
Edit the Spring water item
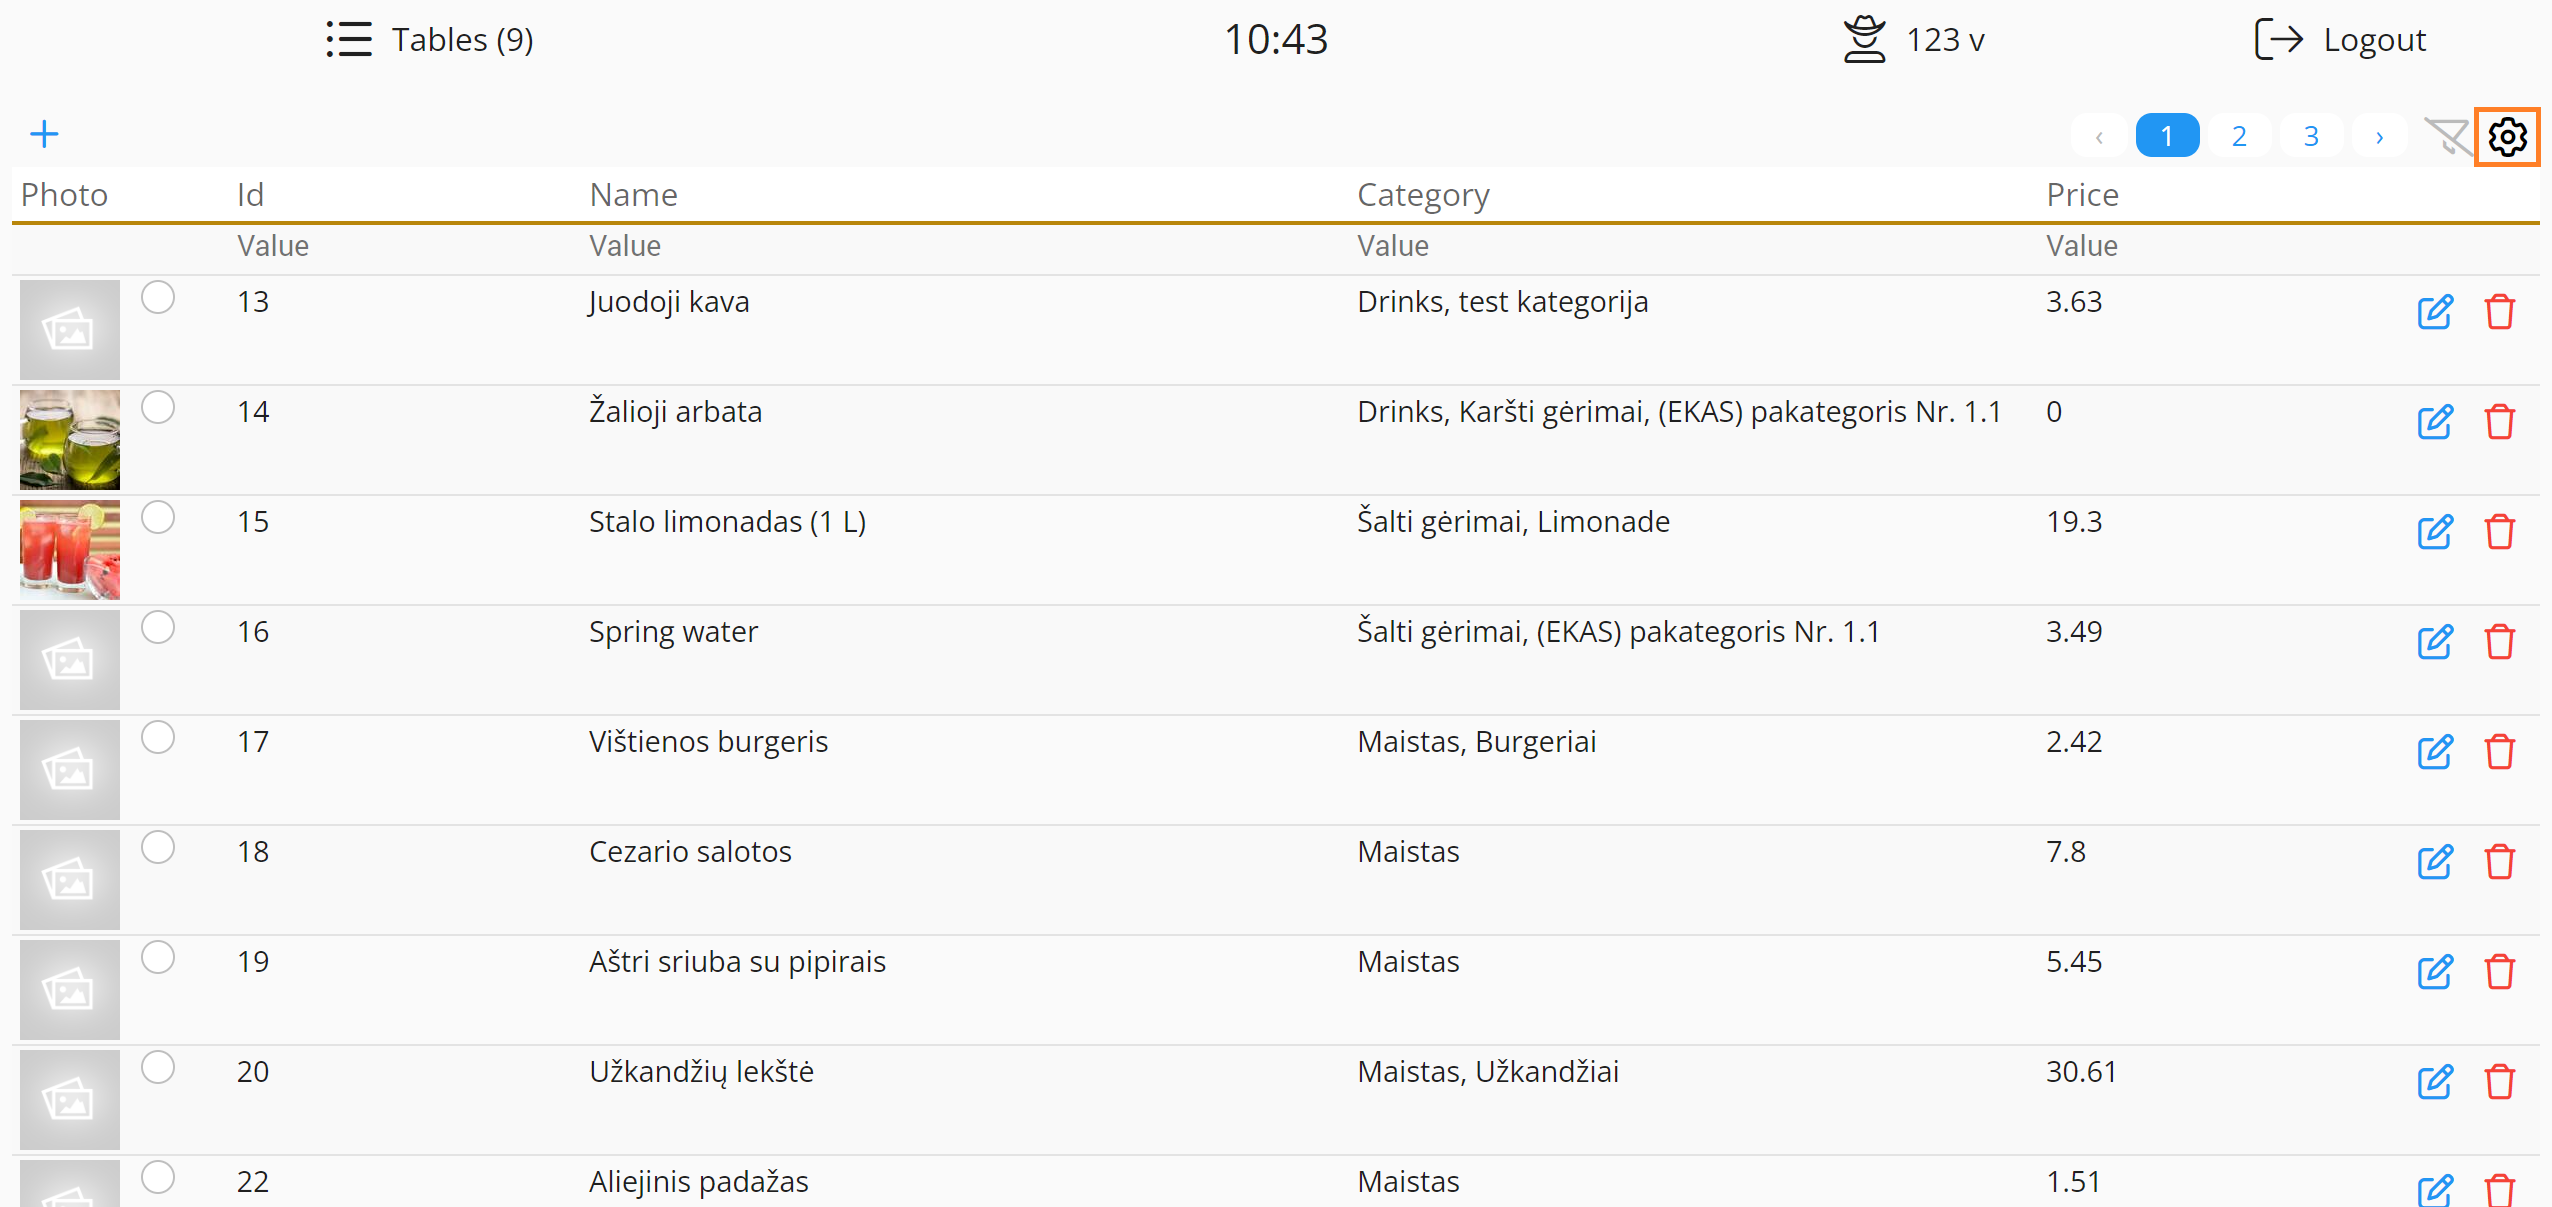click(x=2435, y=642)
